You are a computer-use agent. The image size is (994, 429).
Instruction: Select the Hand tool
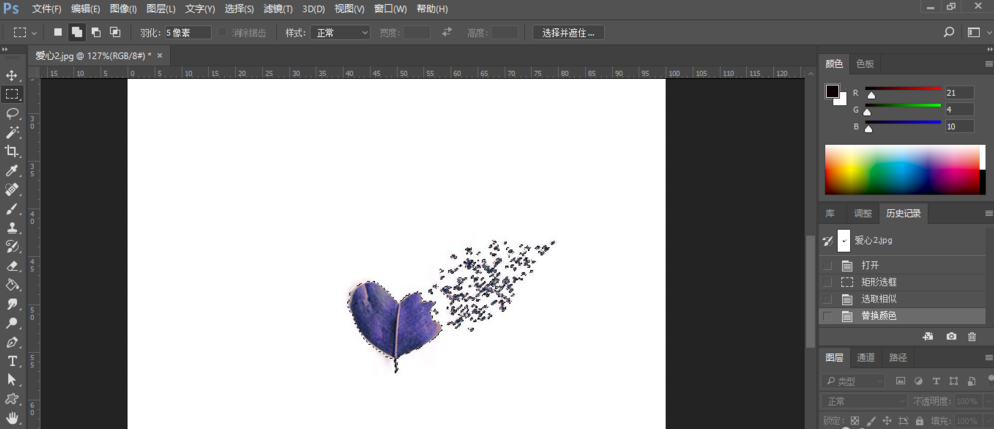12,417
